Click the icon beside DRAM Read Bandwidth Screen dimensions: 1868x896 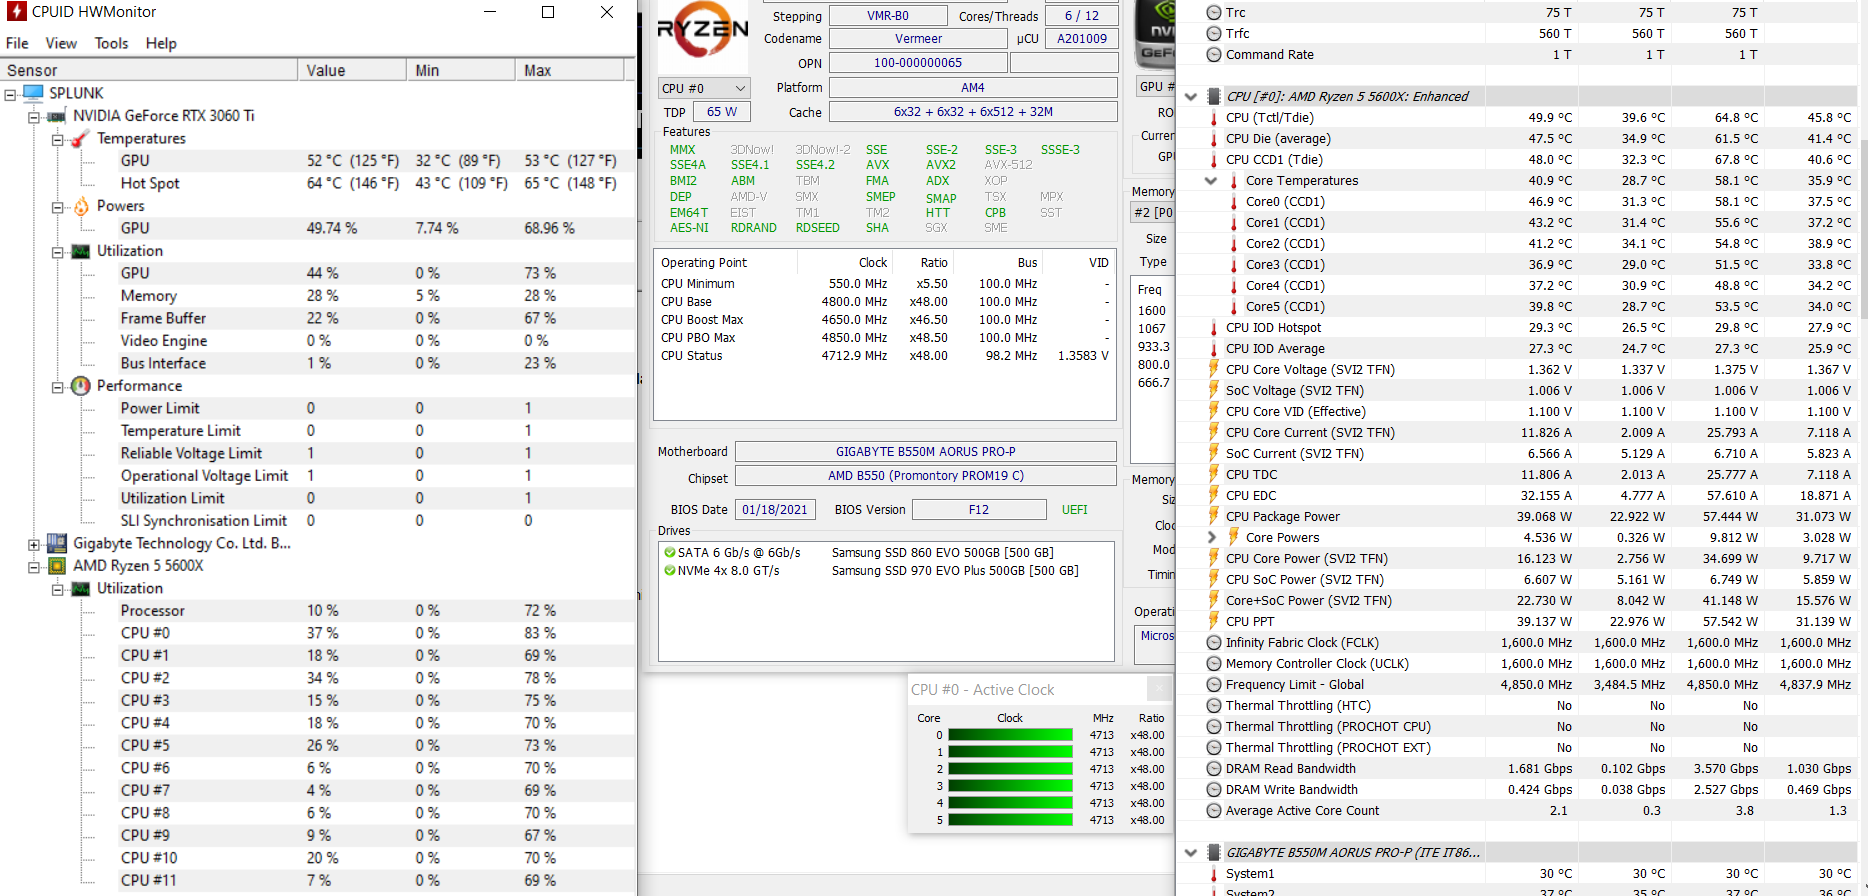[1214, 769]
